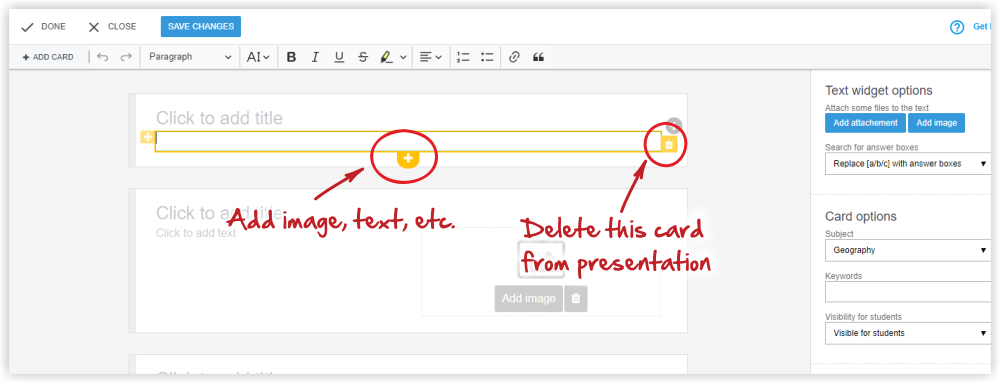Image resolution: width=1000 pixels, height=383 pixels.
Task: Click the grey Add image button
Action: coord(529,298)
